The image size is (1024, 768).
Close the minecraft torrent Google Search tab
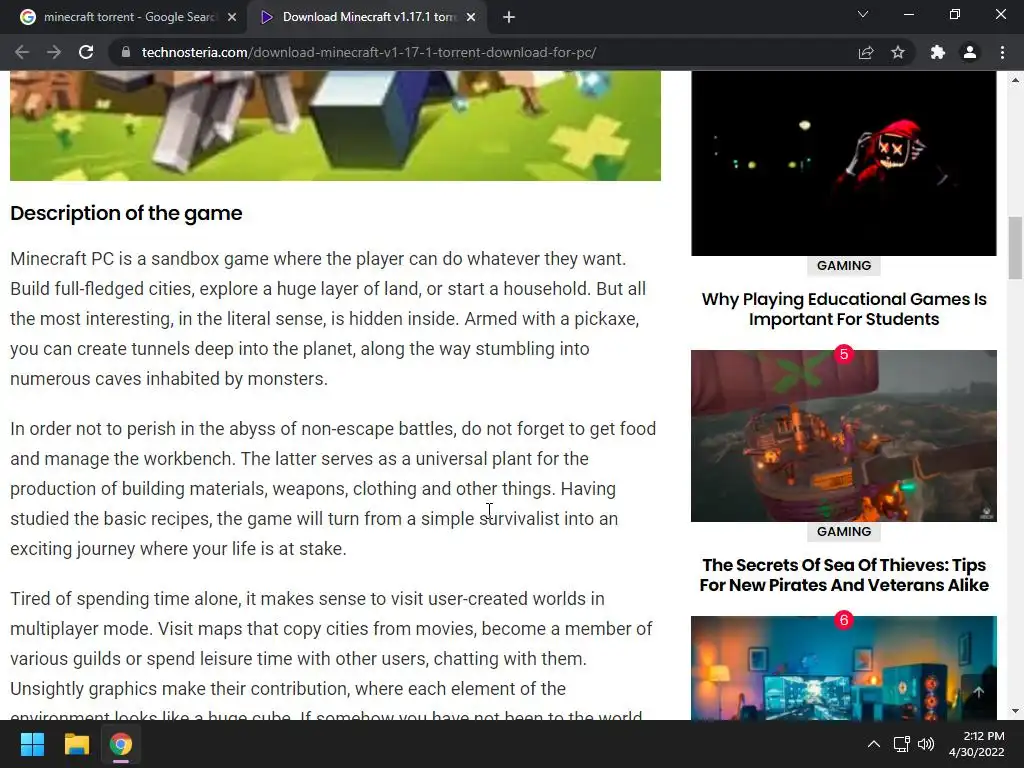(232, 17)
